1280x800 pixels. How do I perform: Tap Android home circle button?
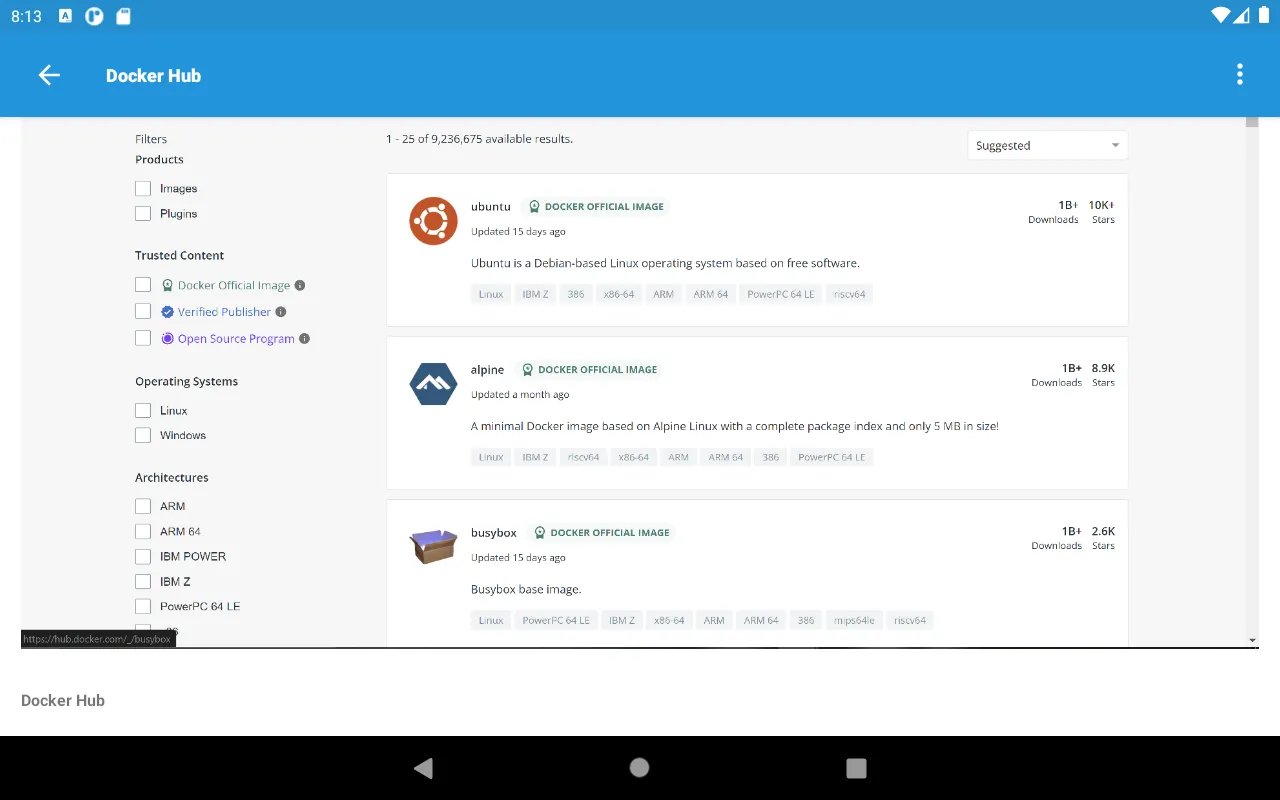[x=639, y=767]
